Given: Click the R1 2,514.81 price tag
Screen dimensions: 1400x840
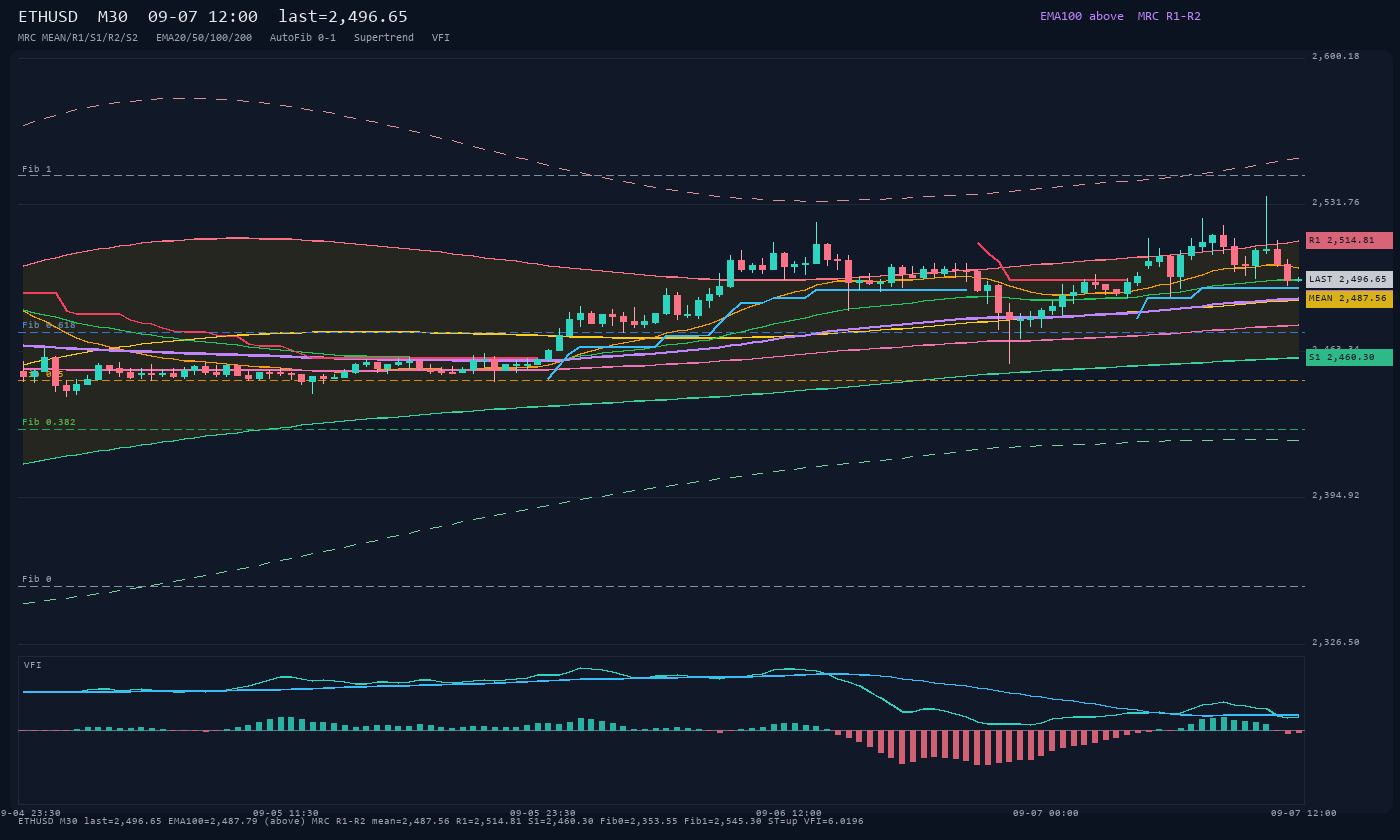Looking at the screenshot, I should click(x=1349, y=240).
